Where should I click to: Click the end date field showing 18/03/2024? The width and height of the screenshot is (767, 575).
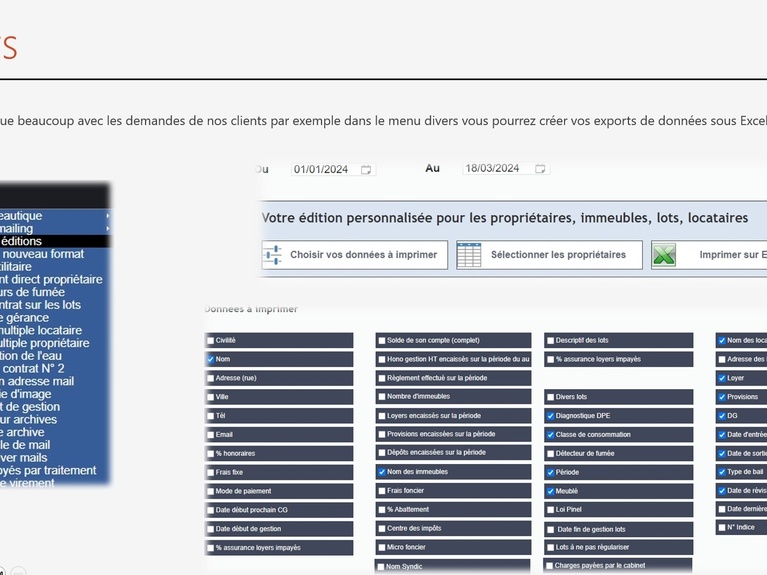click(x=492, y=169)
